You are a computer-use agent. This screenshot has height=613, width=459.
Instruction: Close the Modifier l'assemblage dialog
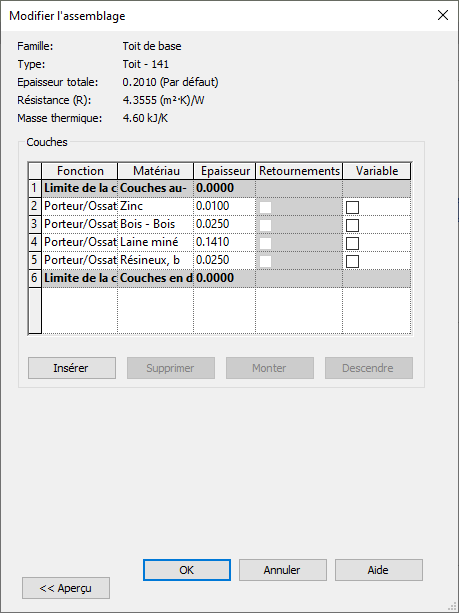(x=443, y=15)
